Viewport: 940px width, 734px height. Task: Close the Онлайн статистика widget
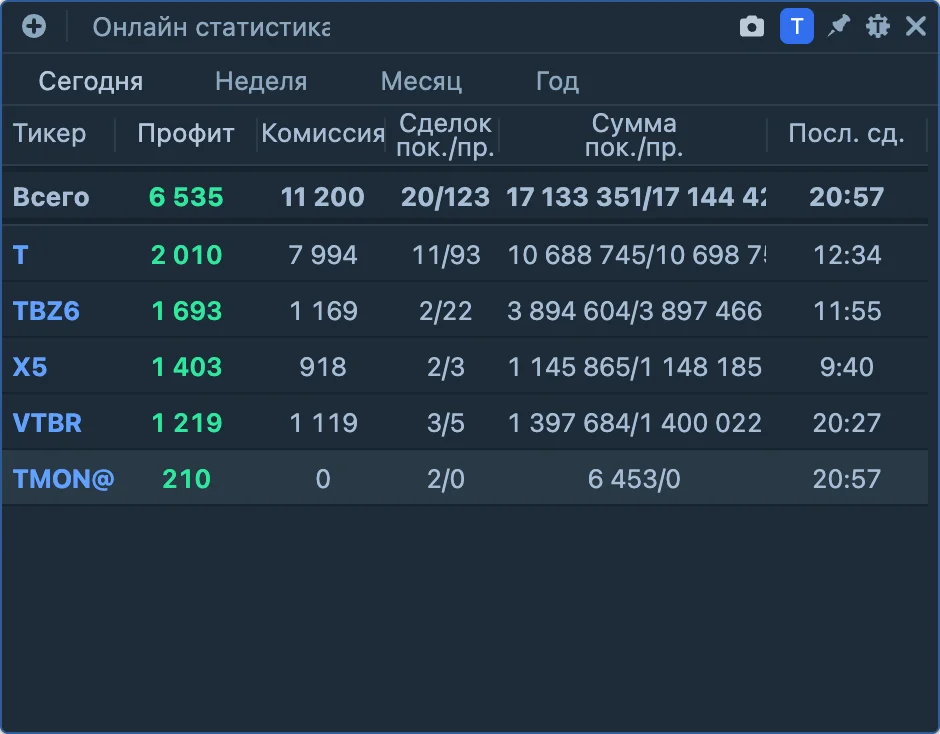916,26
